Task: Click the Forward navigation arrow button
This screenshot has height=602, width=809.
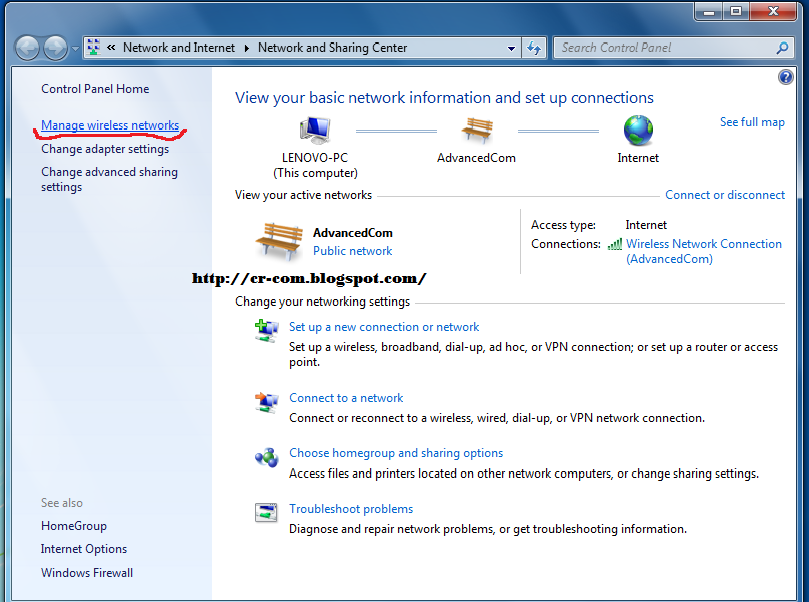Action: pos(55,48)
